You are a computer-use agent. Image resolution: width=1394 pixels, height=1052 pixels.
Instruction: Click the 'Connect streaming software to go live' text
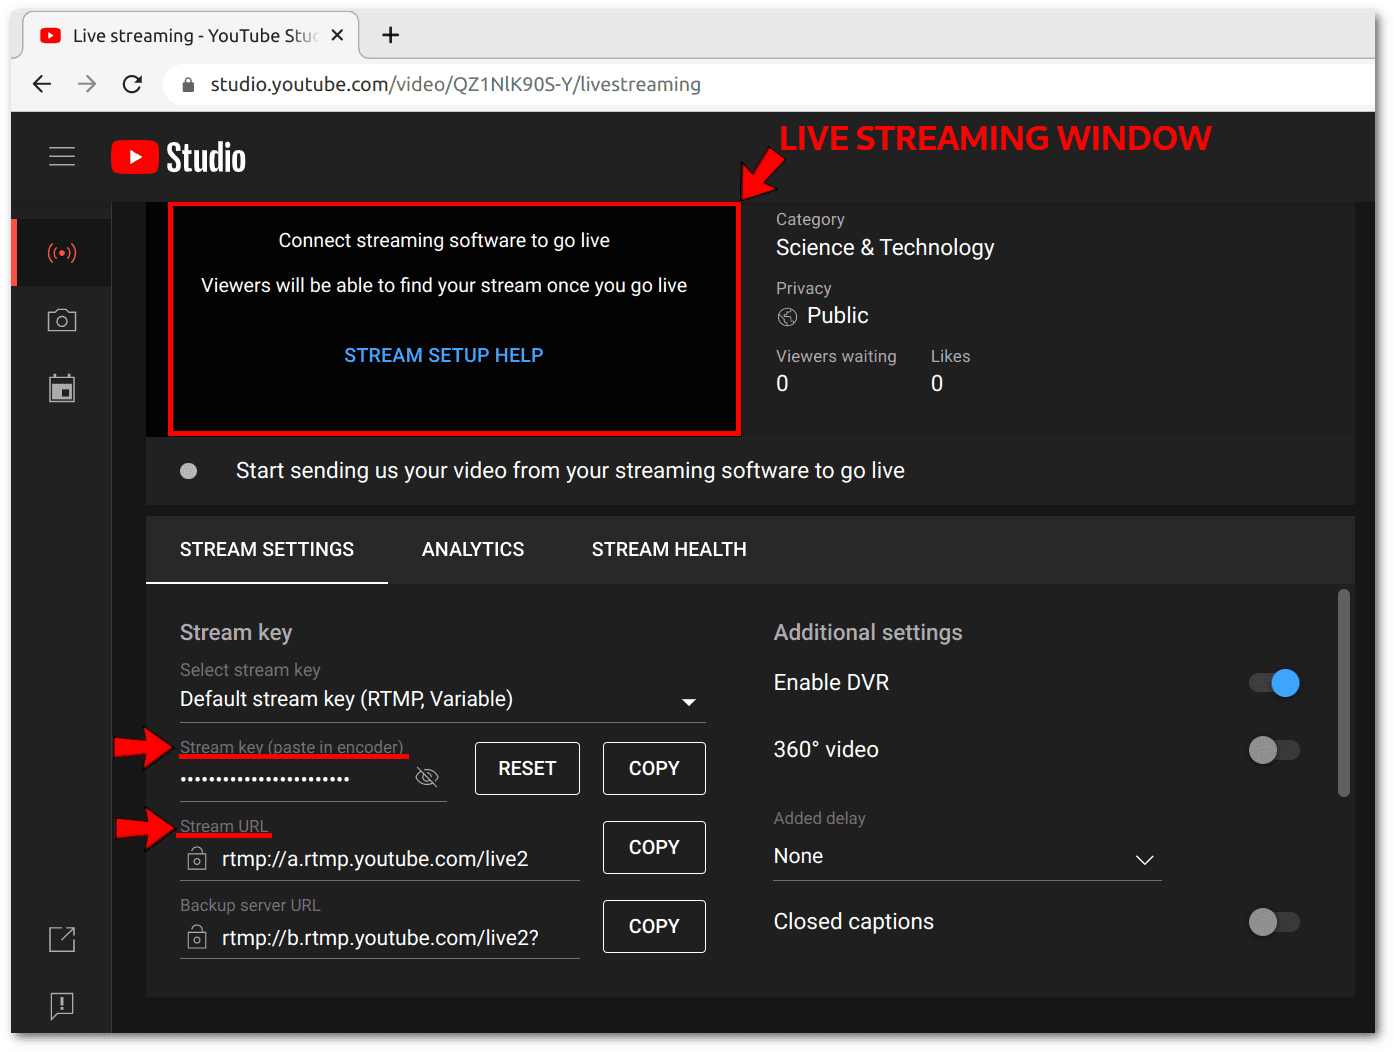pyautogui.click(x=444, y=241)
